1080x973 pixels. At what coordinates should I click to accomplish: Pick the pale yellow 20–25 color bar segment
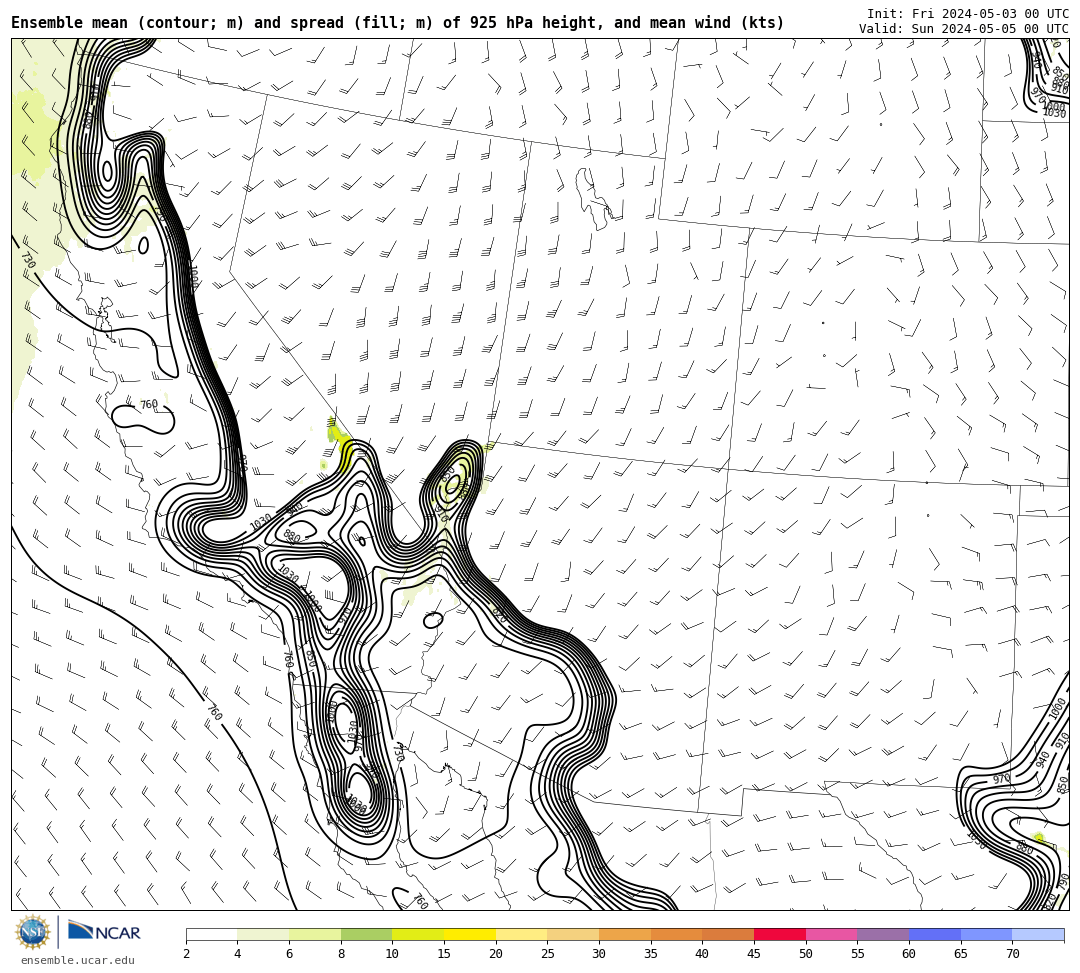521,934
